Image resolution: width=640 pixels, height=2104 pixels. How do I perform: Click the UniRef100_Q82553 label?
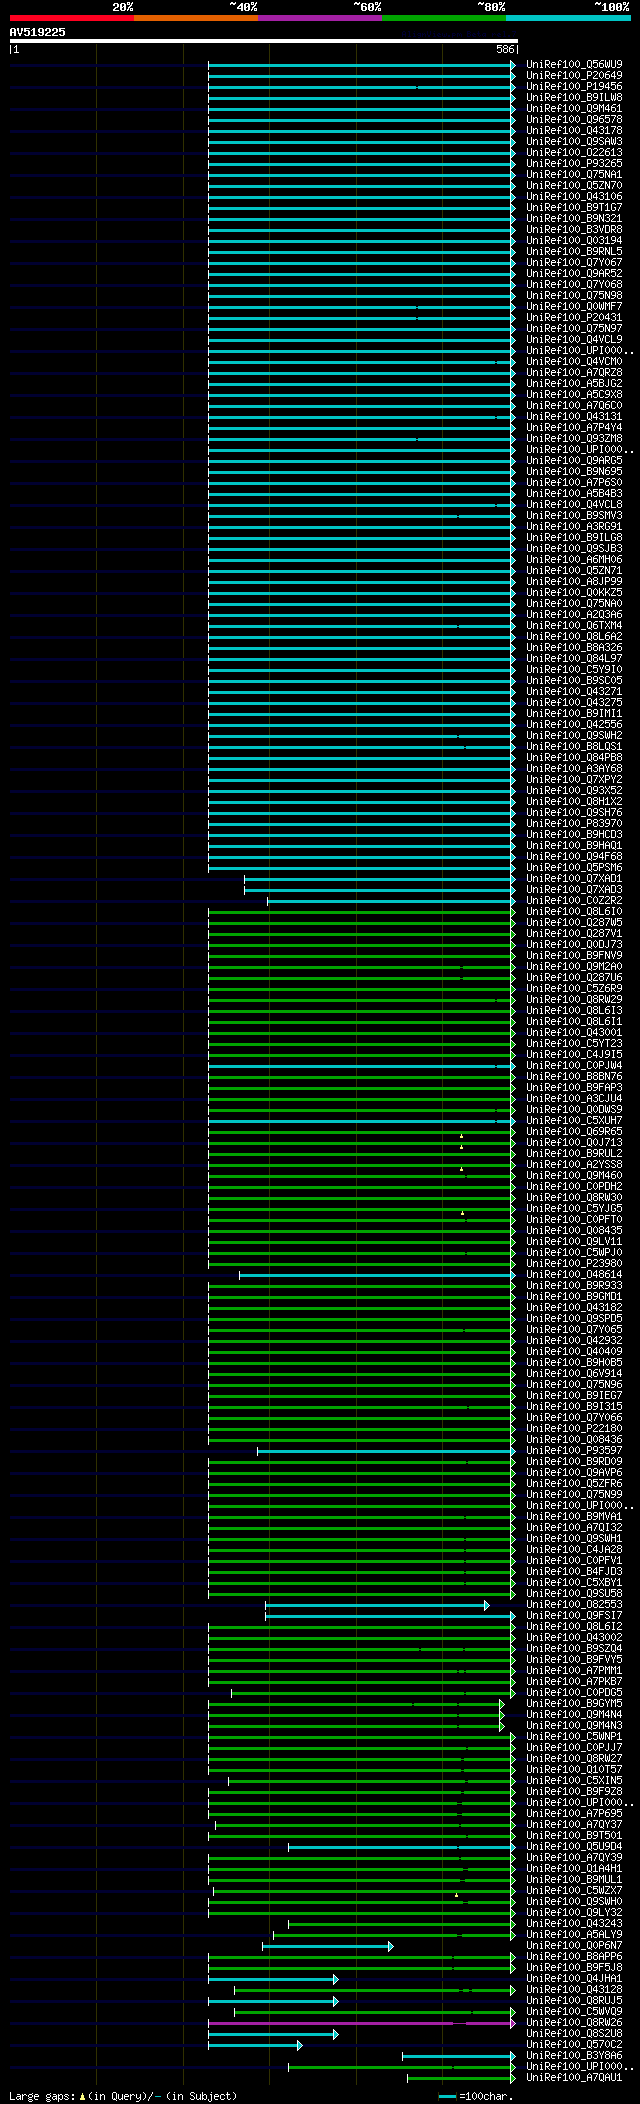[x=574, y=1604]
